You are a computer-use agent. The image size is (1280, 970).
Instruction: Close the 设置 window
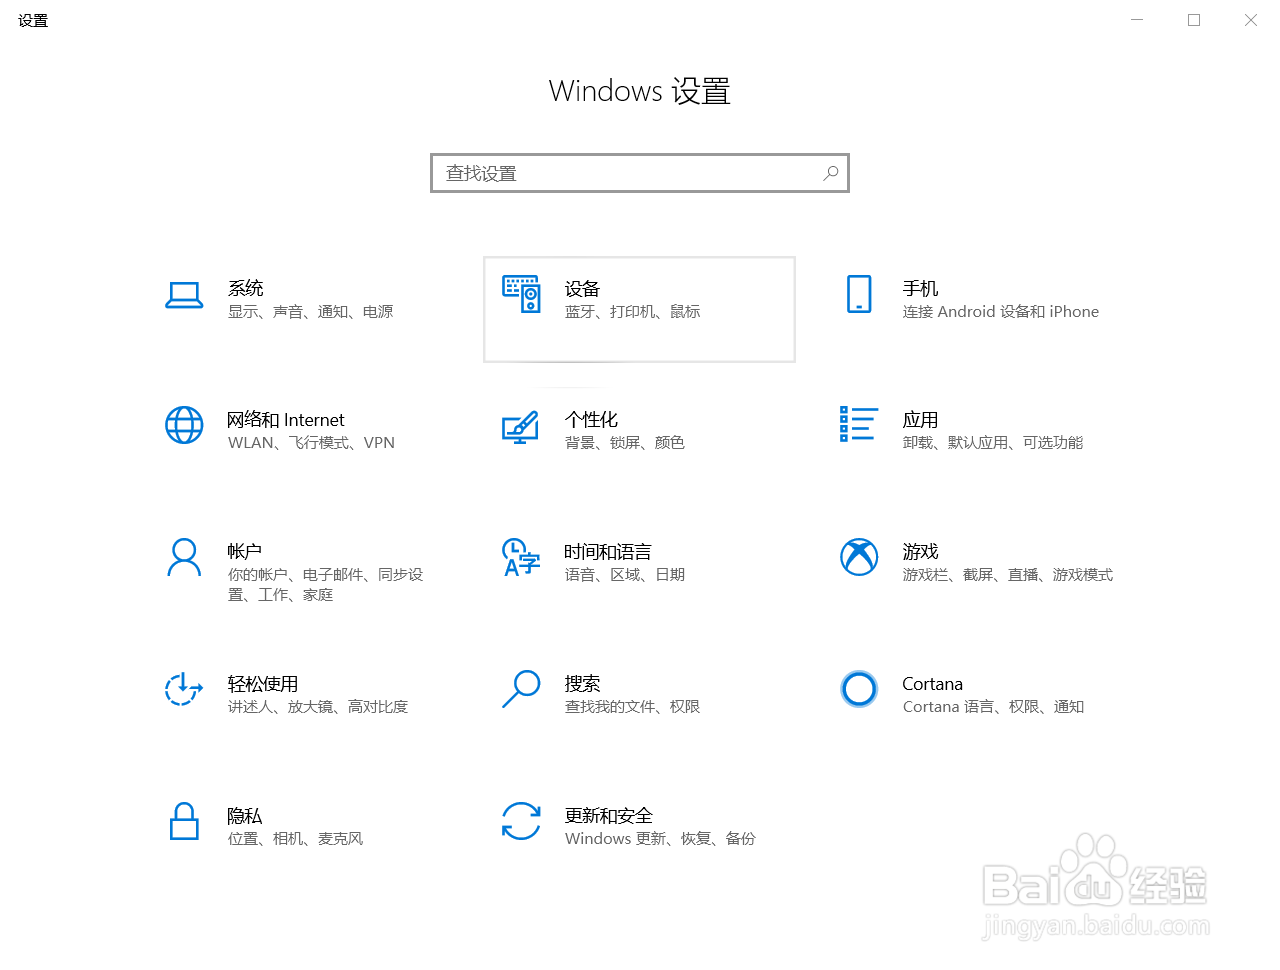[1251, 20]
